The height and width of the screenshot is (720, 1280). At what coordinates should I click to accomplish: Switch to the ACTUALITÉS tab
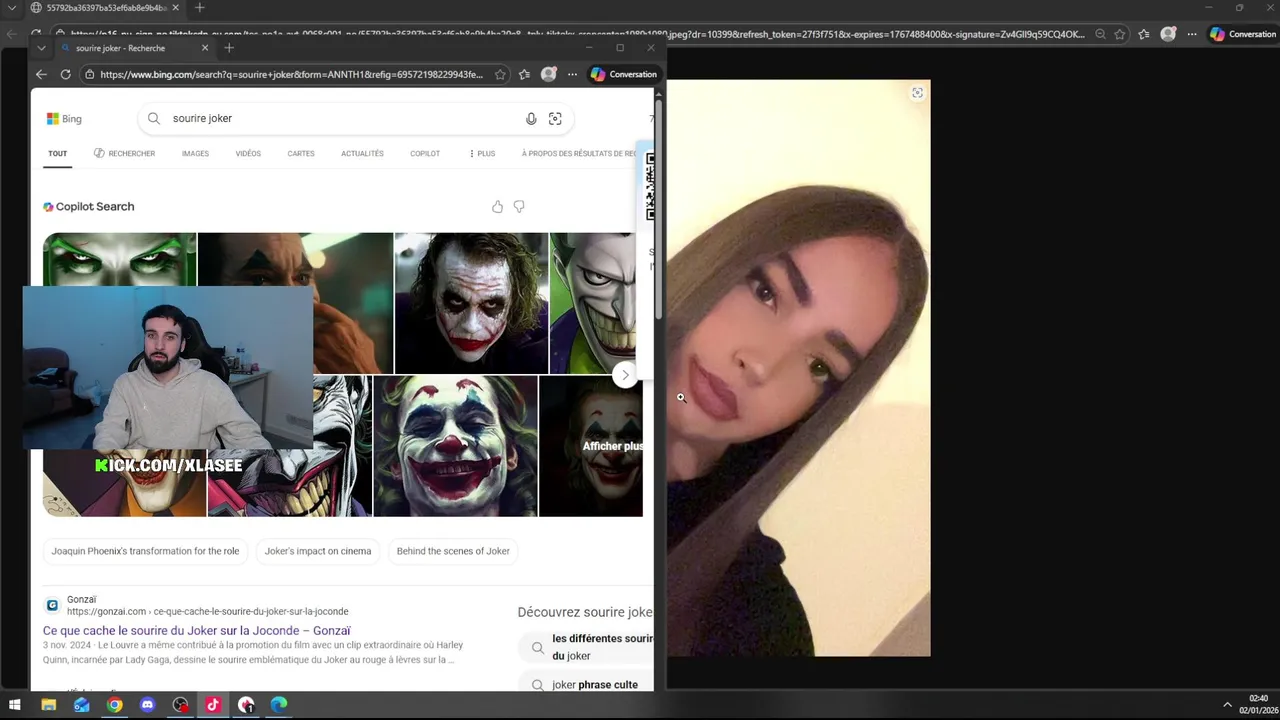[362, 154]
